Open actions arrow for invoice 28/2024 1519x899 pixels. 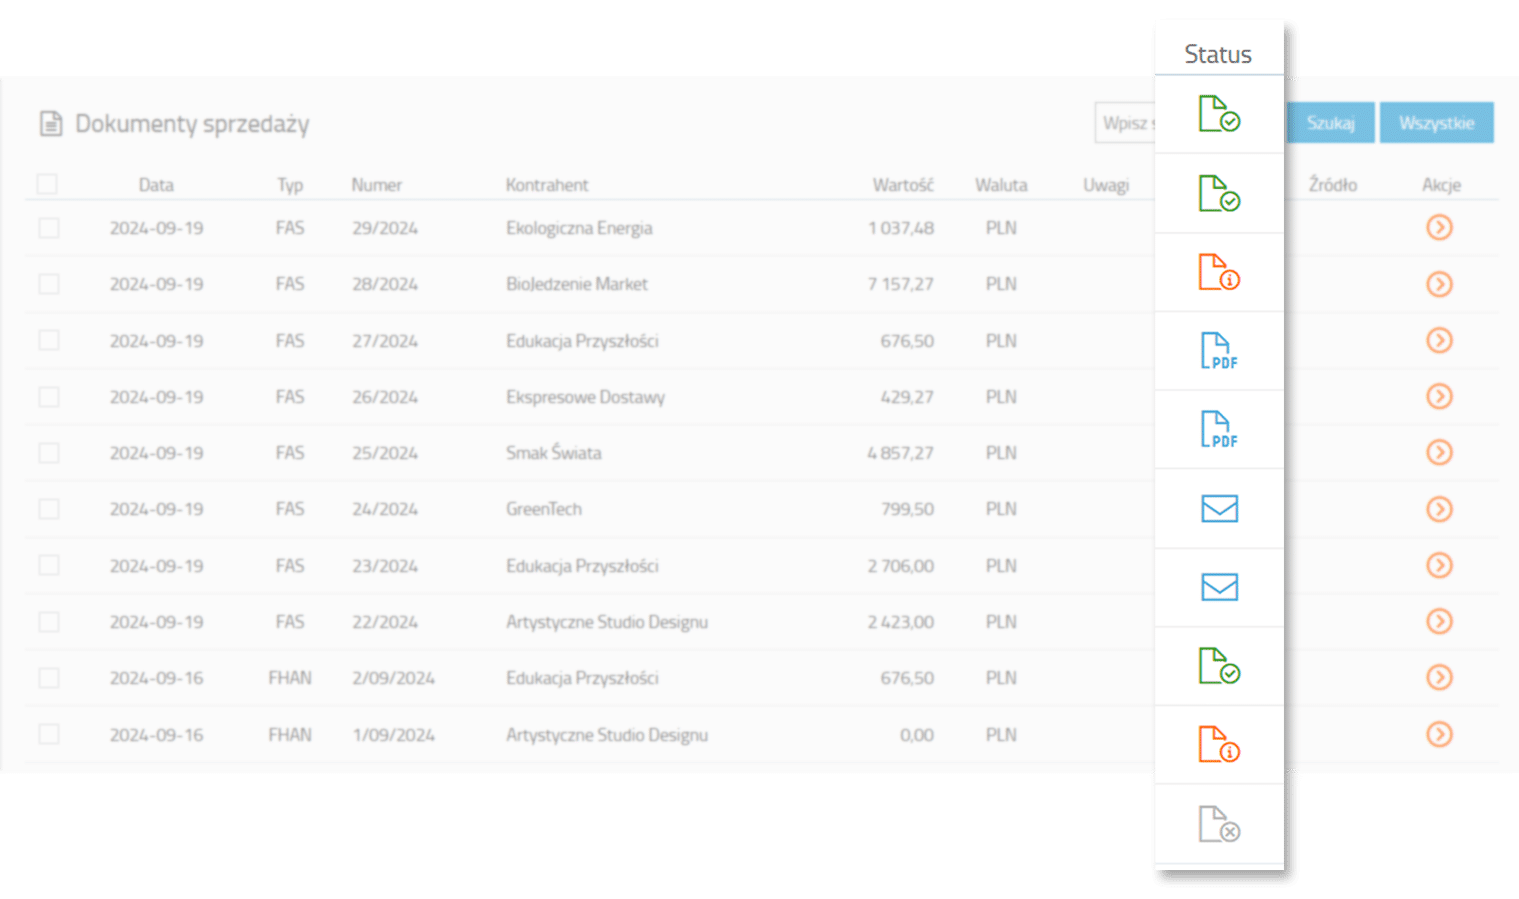click(x=1439, y=284)
